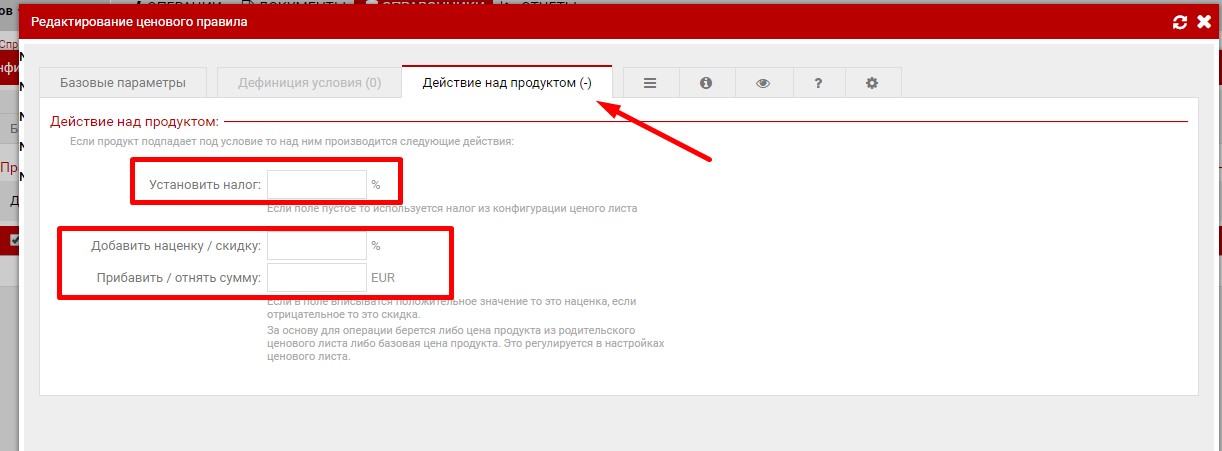Open the question mark help tab
This screenshot has height=451, width=1222.
(818, 83)
